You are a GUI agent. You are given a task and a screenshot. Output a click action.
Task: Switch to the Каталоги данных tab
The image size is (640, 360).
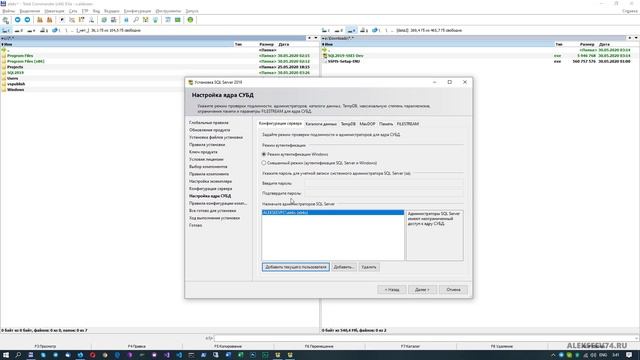coord(321,124)
